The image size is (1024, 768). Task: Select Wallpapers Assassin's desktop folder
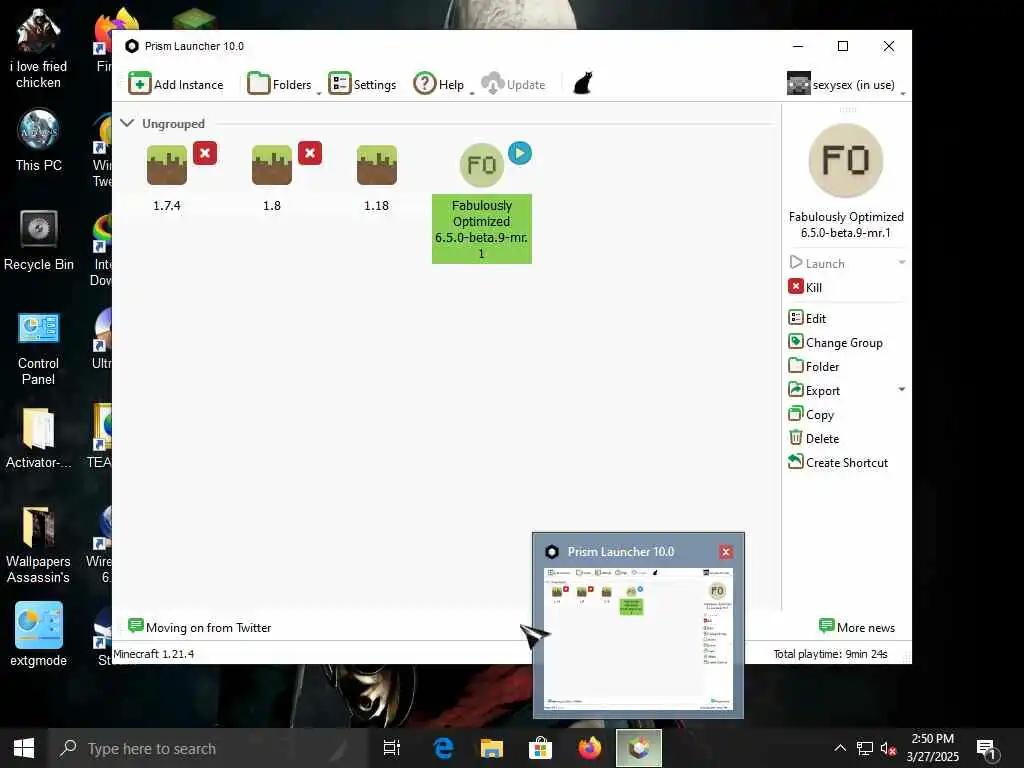[39, 545]
